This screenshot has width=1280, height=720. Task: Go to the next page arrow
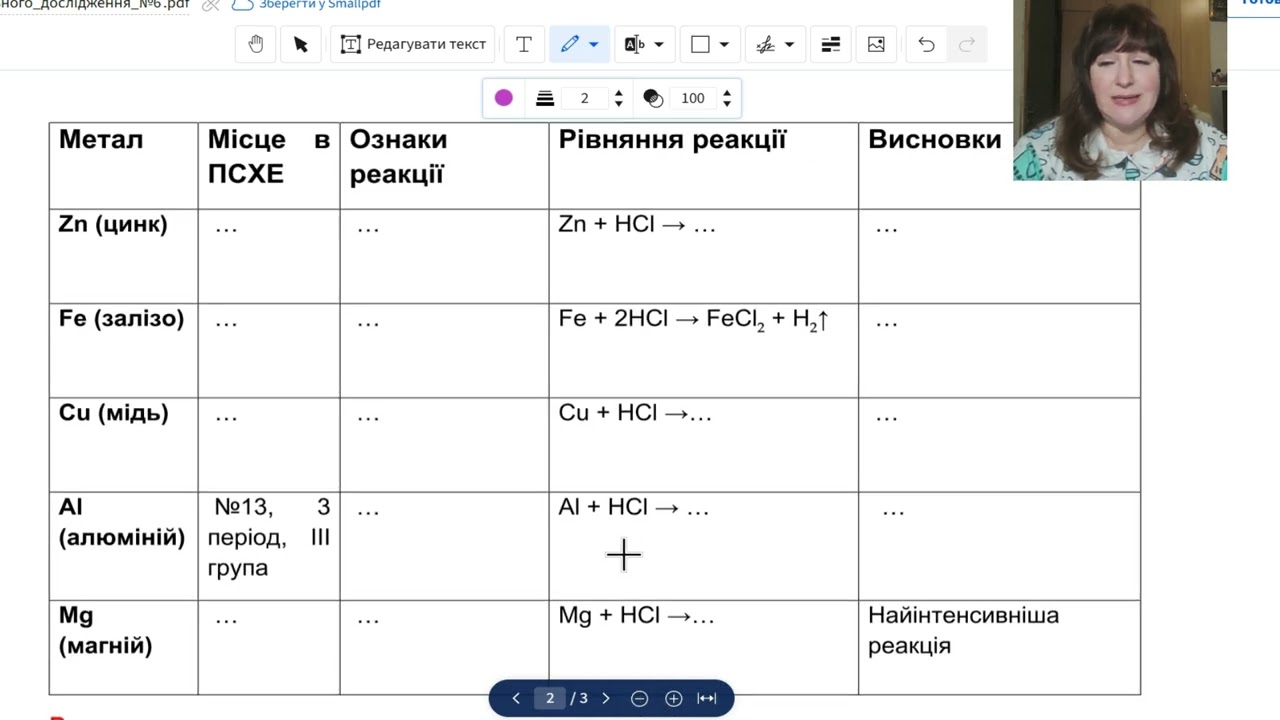pyautogui.click(x=605, y=698)
